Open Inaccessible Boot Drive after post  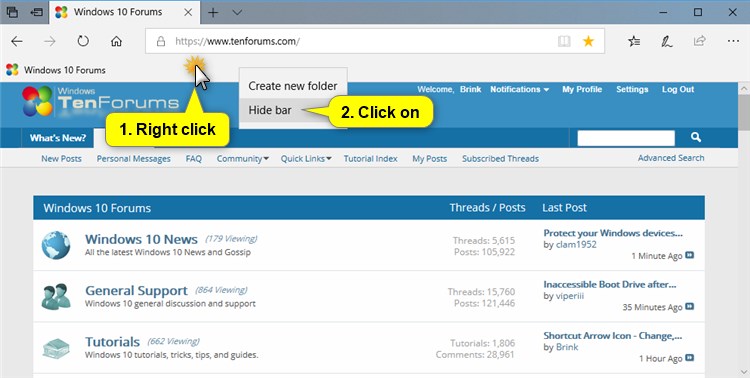click(x=610, y=284)
